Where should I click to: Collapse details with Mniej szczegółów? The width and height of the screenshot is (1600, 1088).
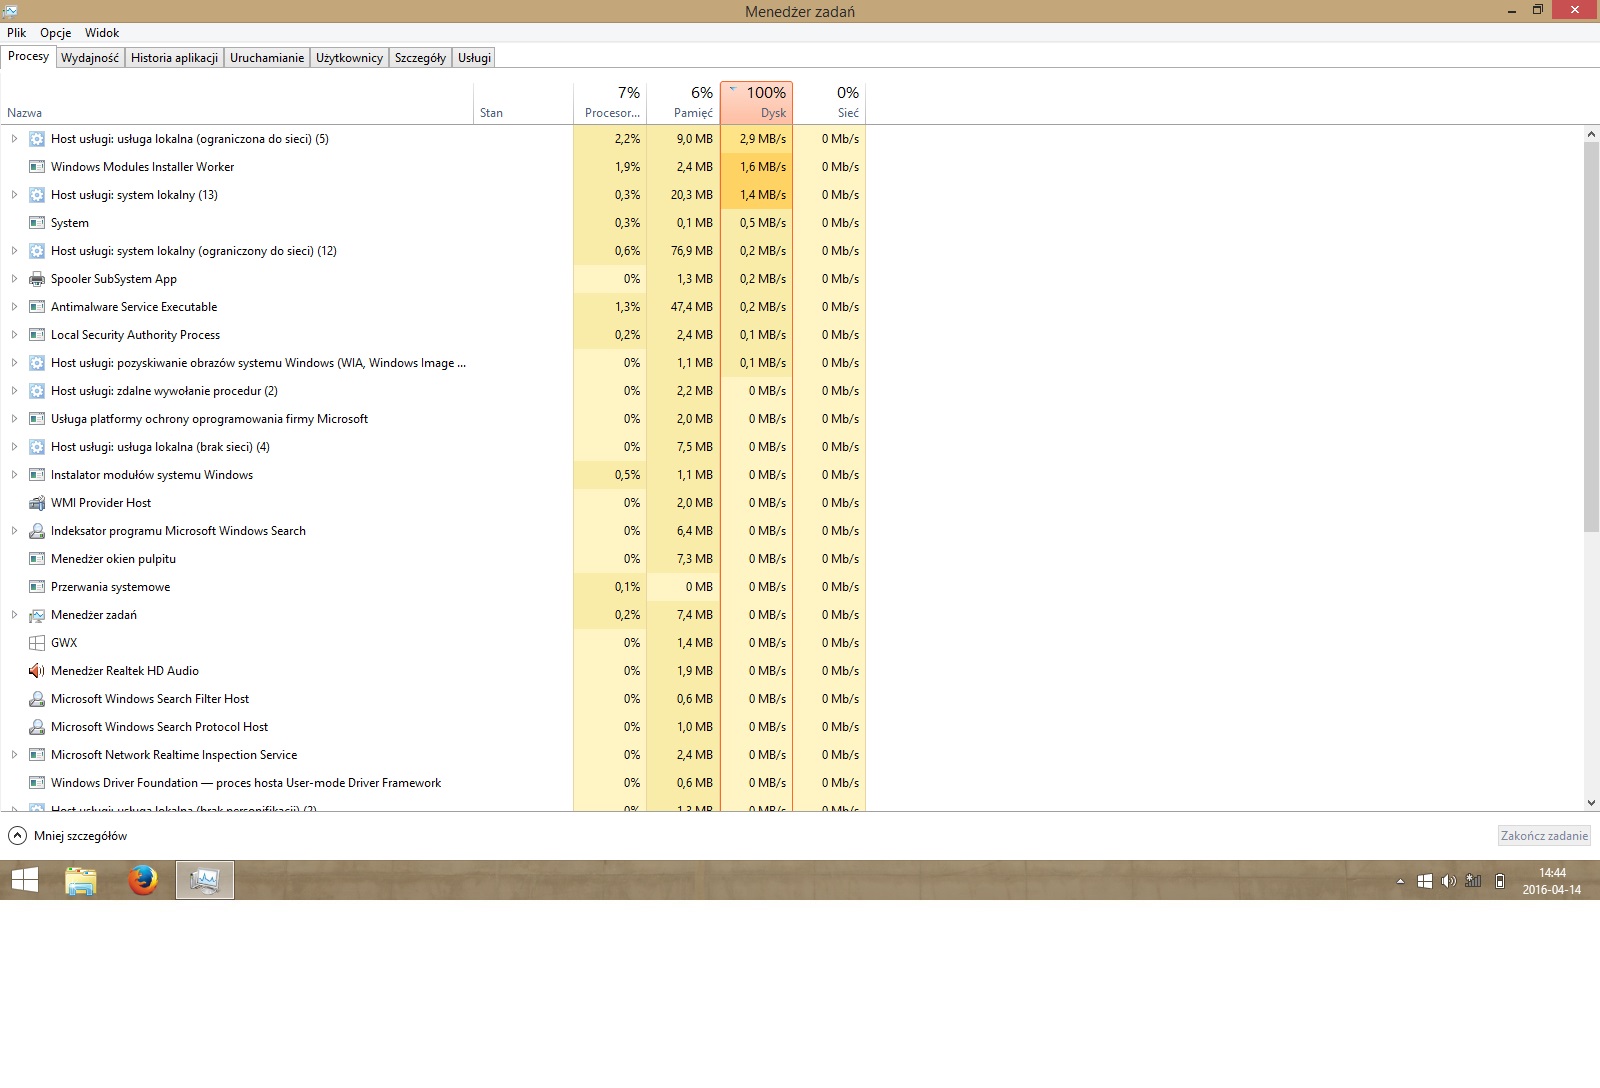[68, 836]
